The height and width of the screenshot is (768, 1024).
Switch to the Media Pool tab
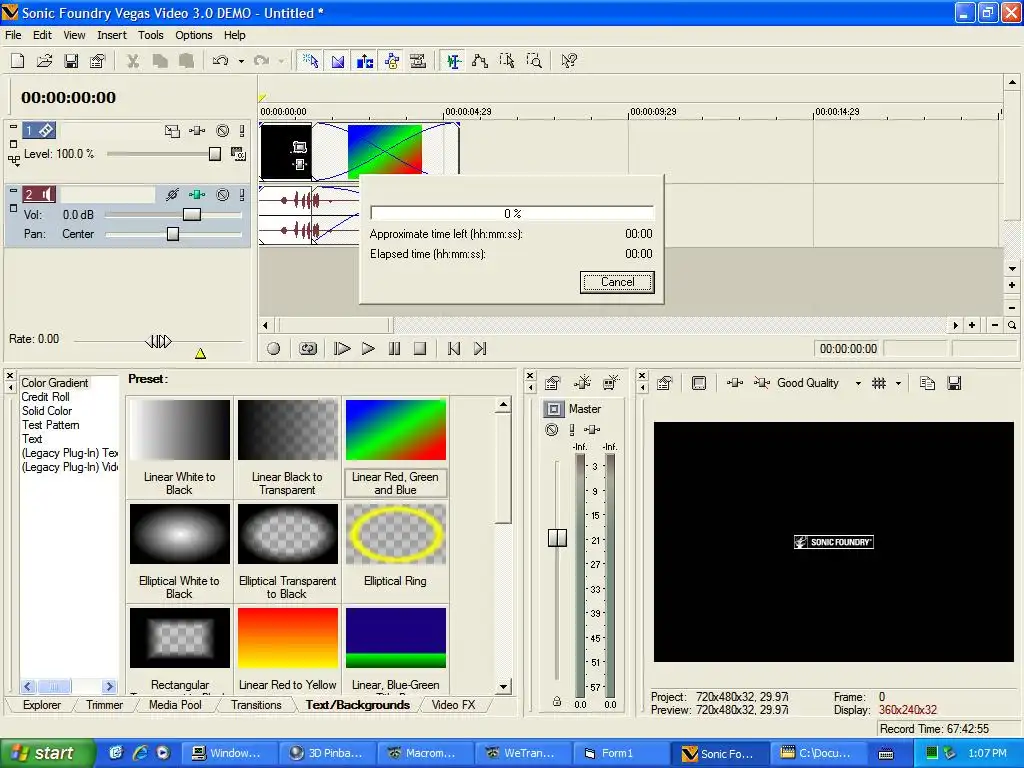pyautogui.click(x=175, y=705)
